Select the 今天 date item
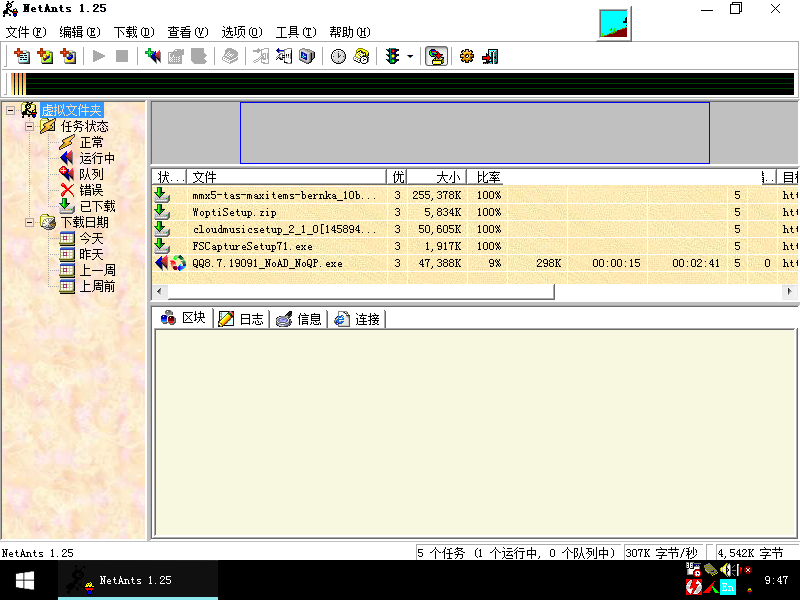The width and height of the screenshot is (800, 600). coord(91,238)
